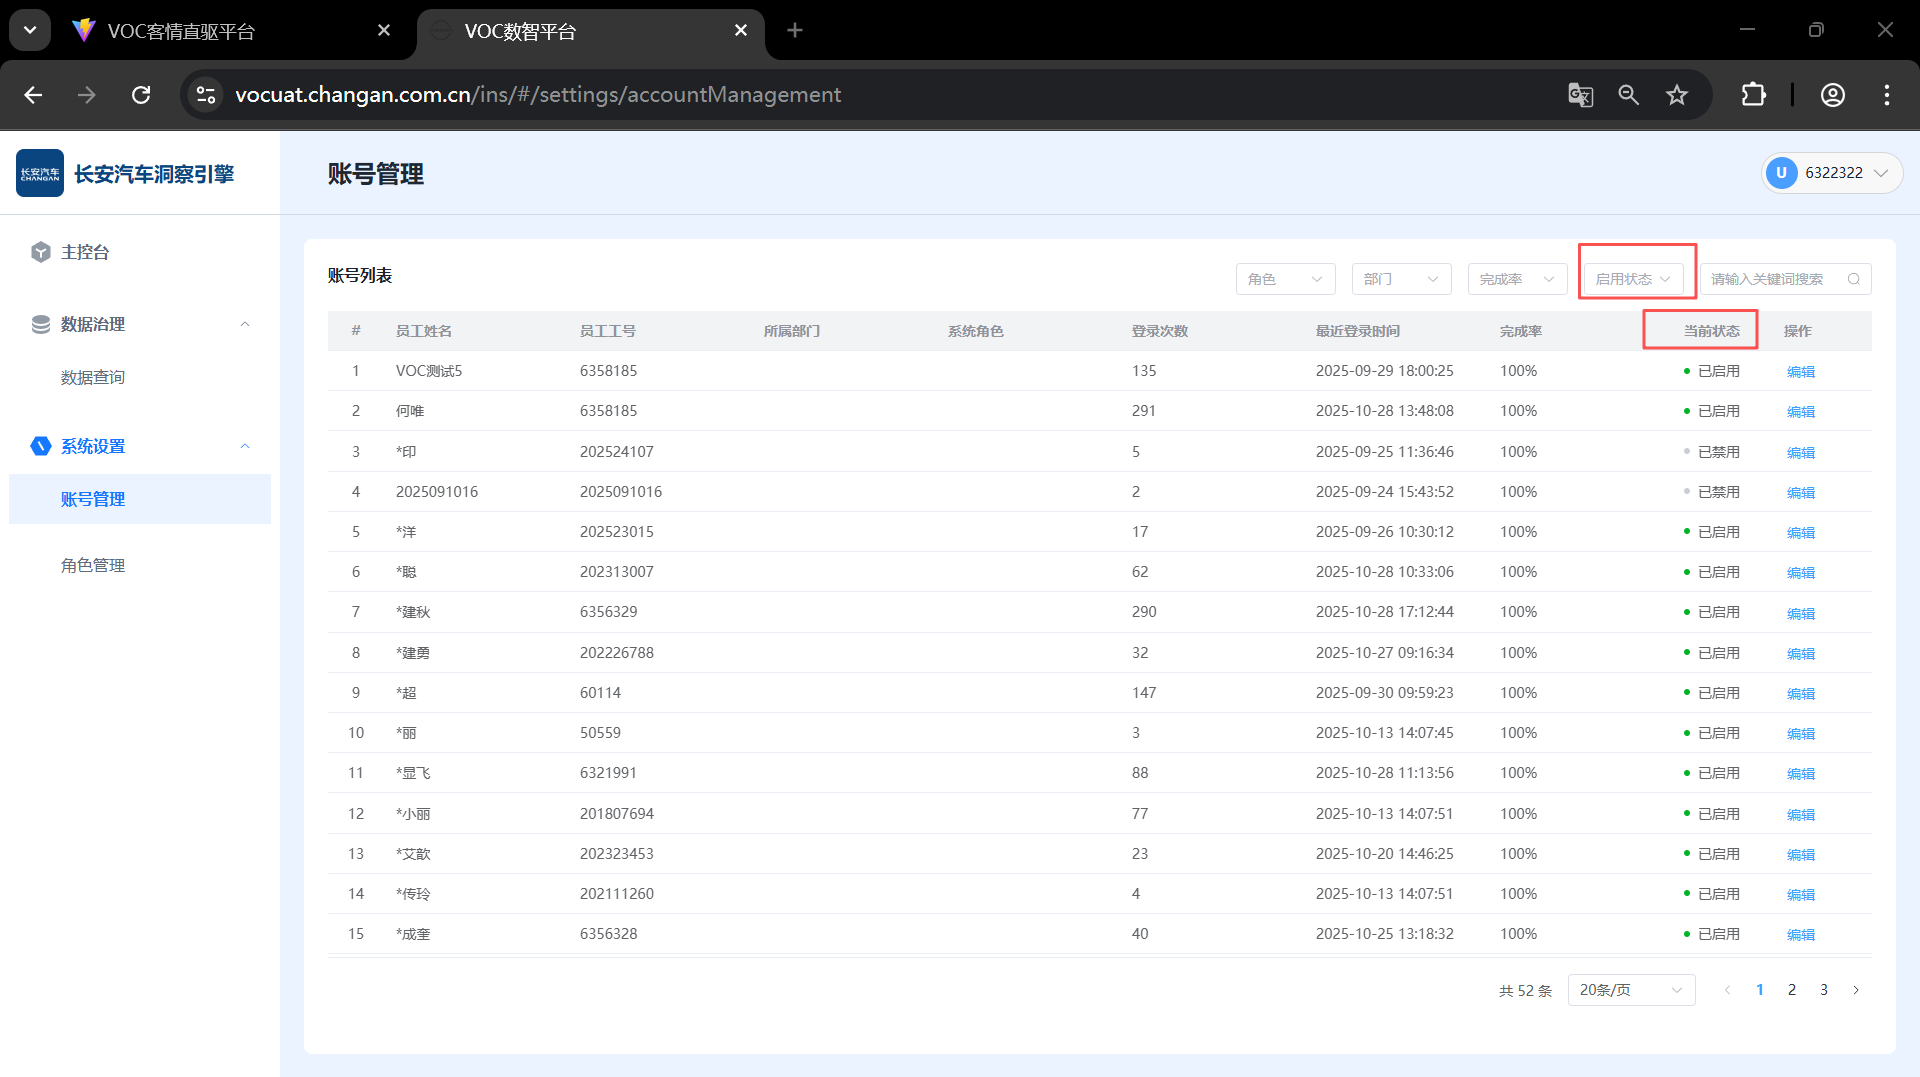Screen dimensions: 1920x1077
Task: Go to the next page arrow
Action: 1856,990
